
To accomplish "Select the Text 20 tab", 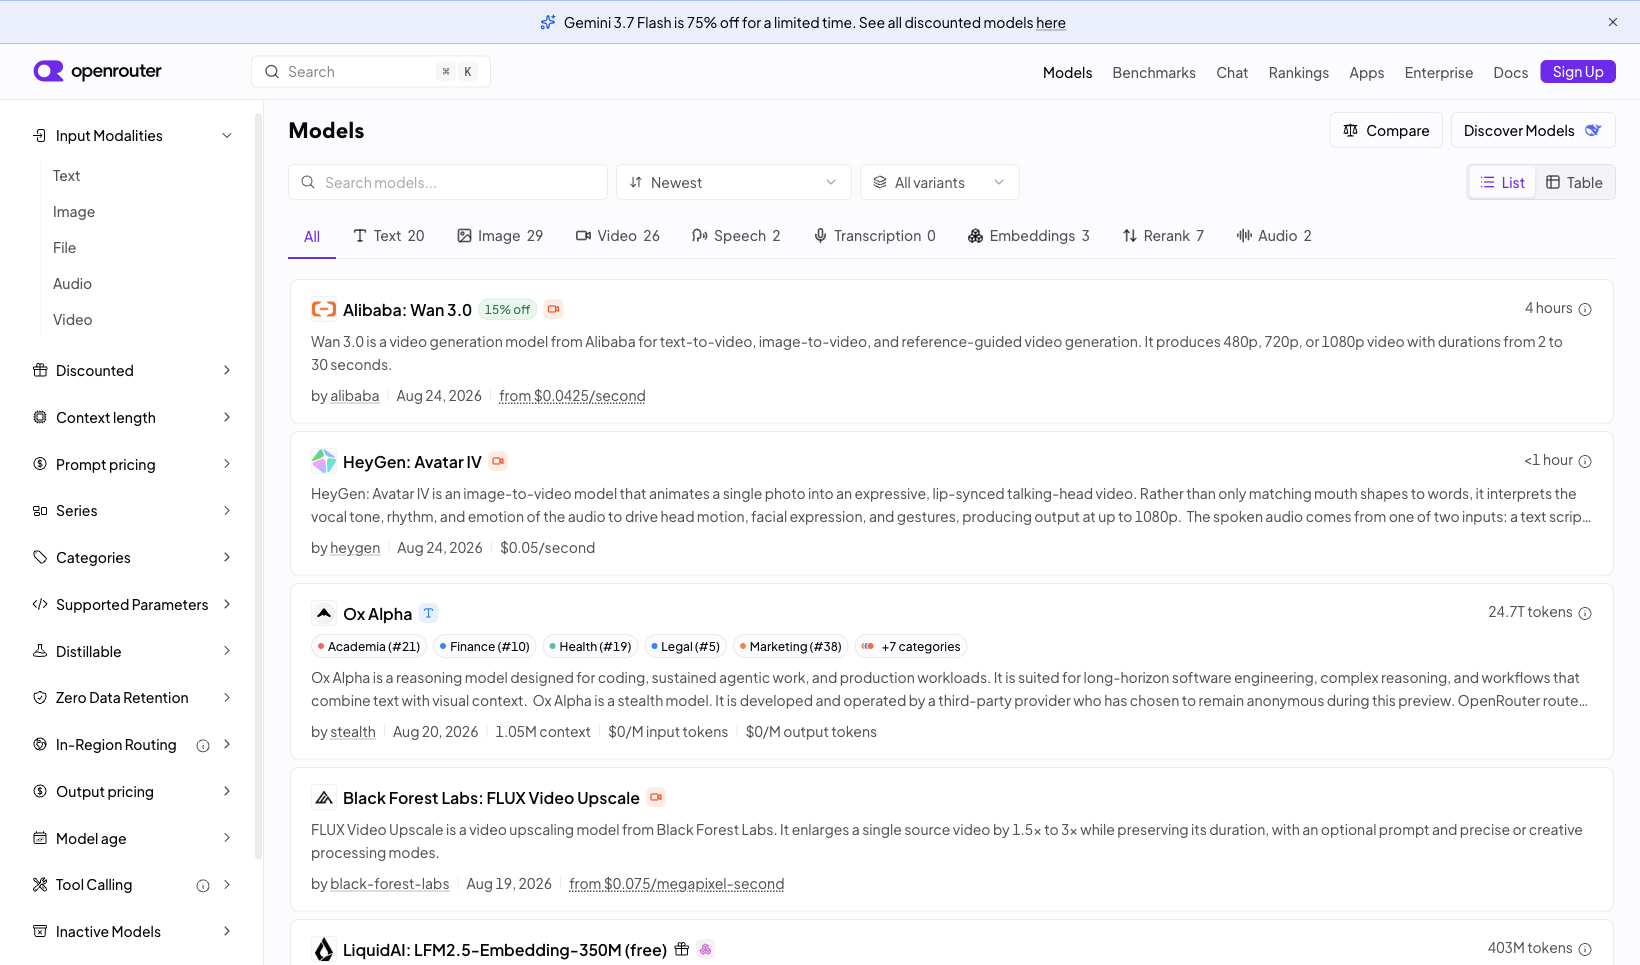I will pos(389,236).
